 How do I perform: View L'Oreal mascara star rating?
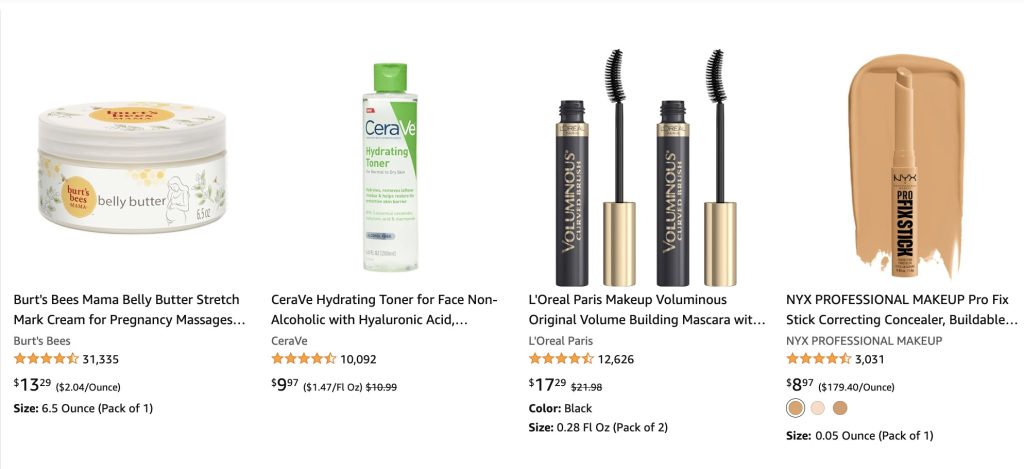coord(561,359)
